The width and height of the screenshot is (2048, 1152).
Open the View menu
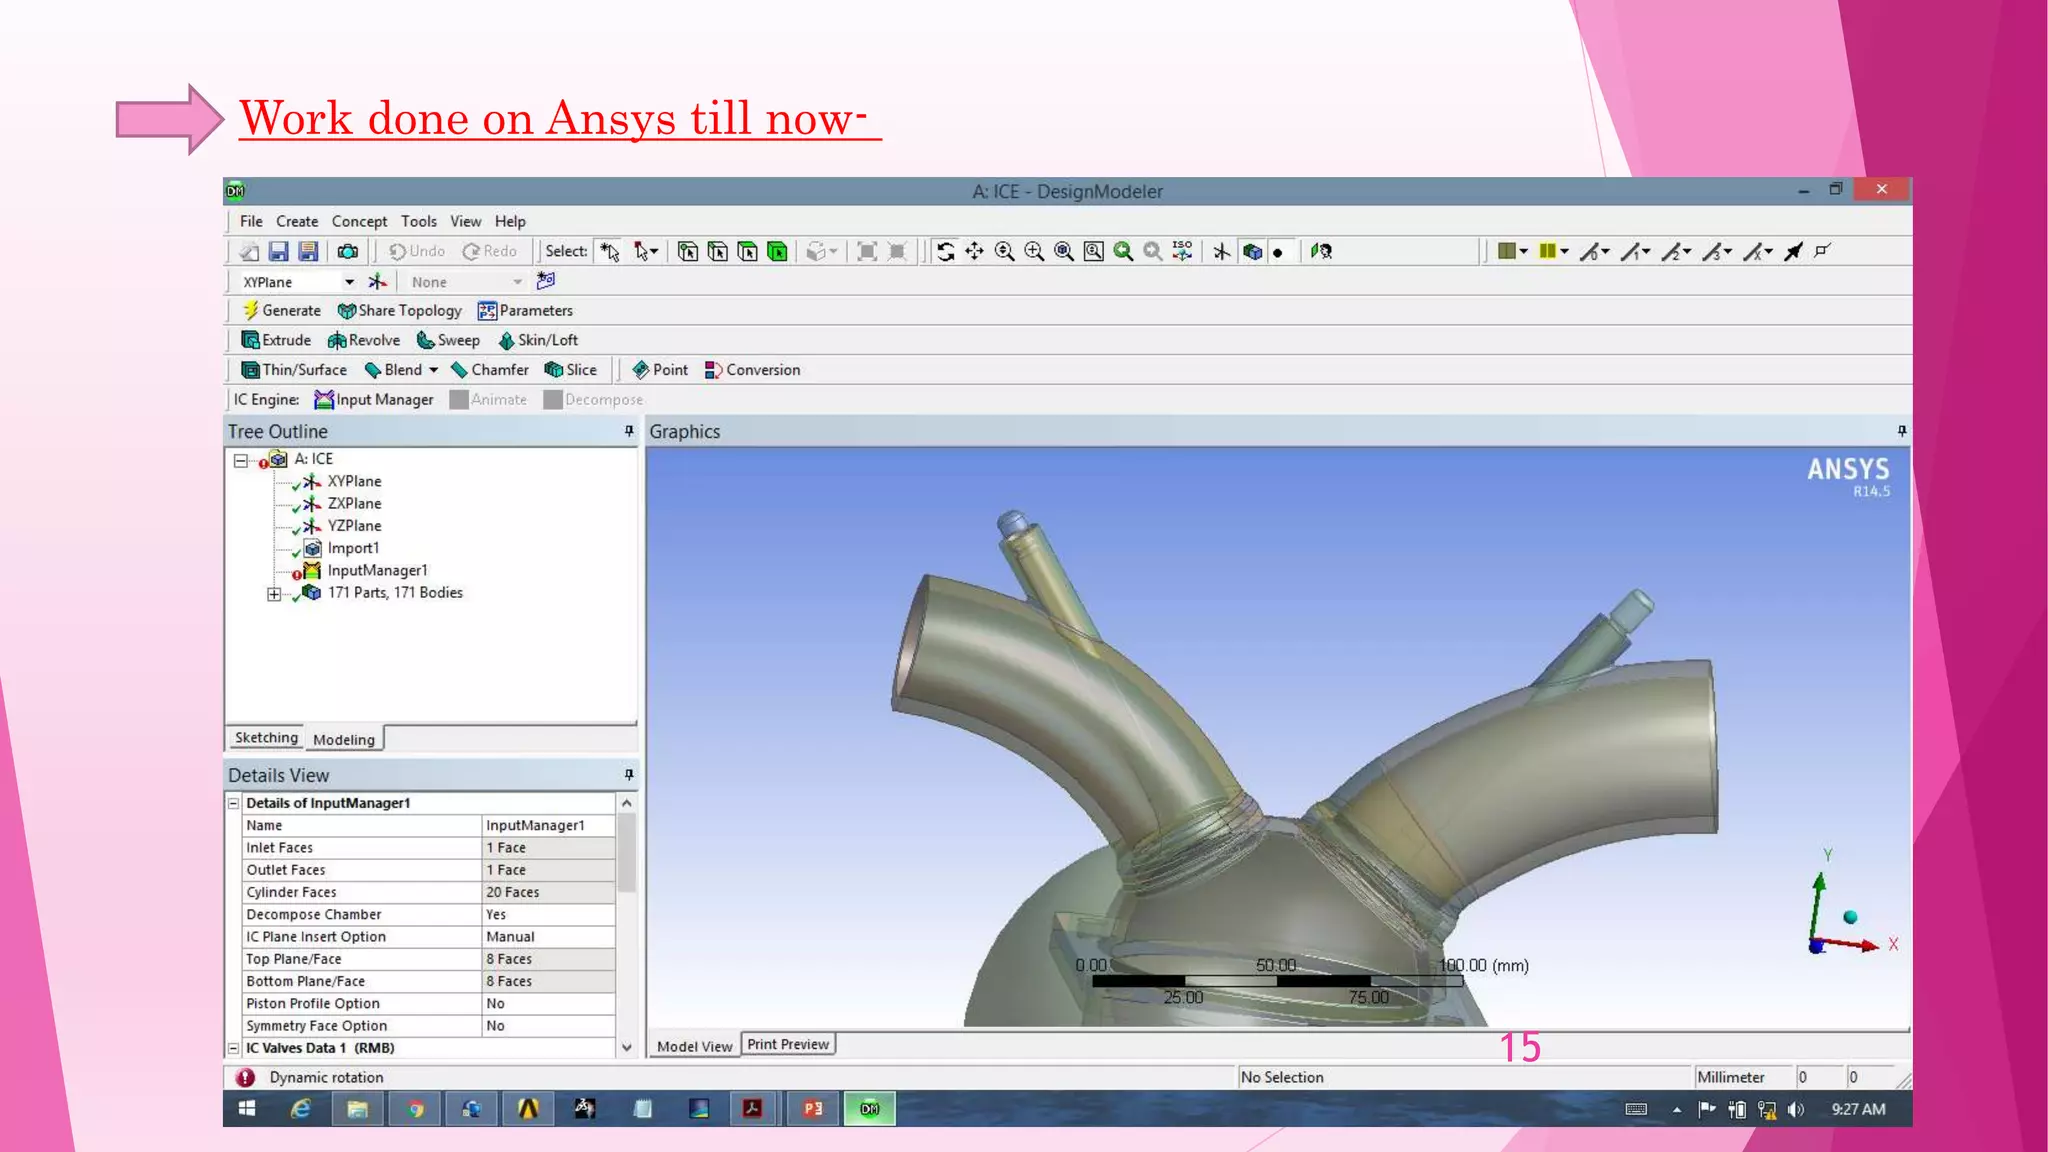(x=465, y=222)
